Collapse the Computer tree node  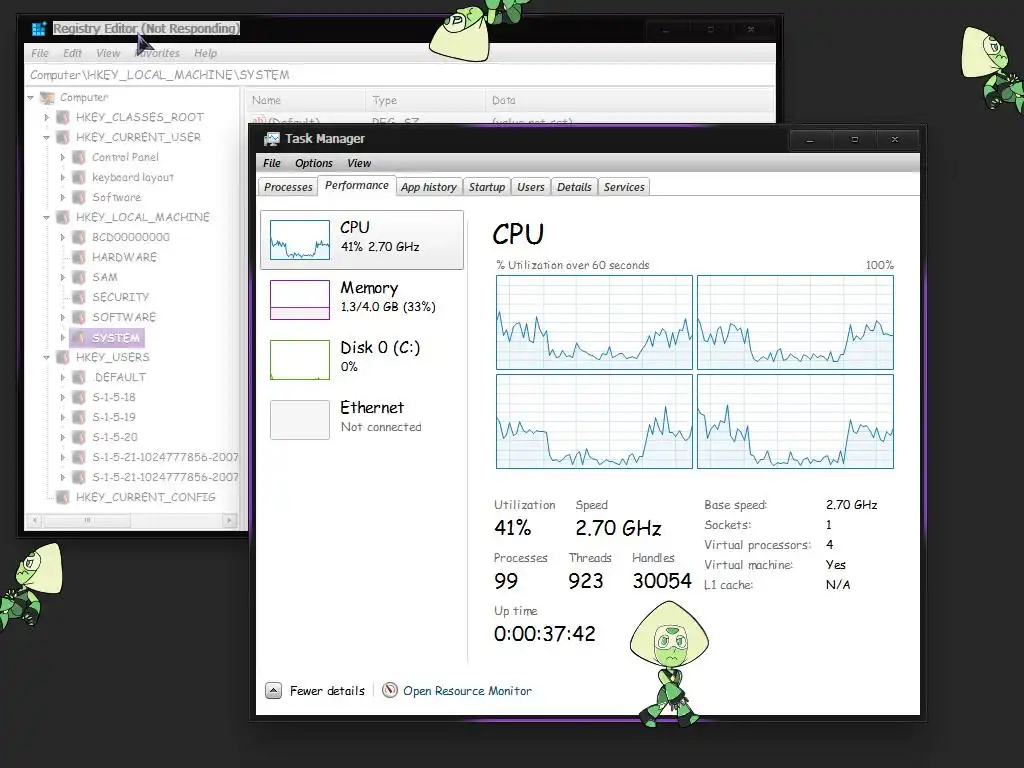(31, 98)
